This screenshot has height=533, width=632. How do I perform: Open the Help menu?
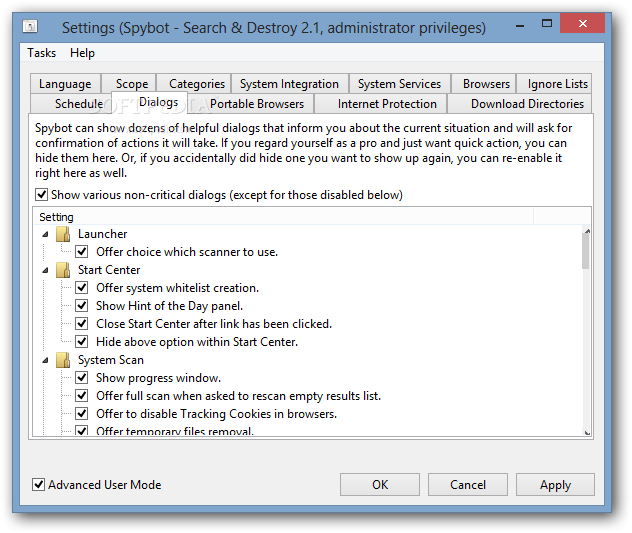[x=82, y=53]
